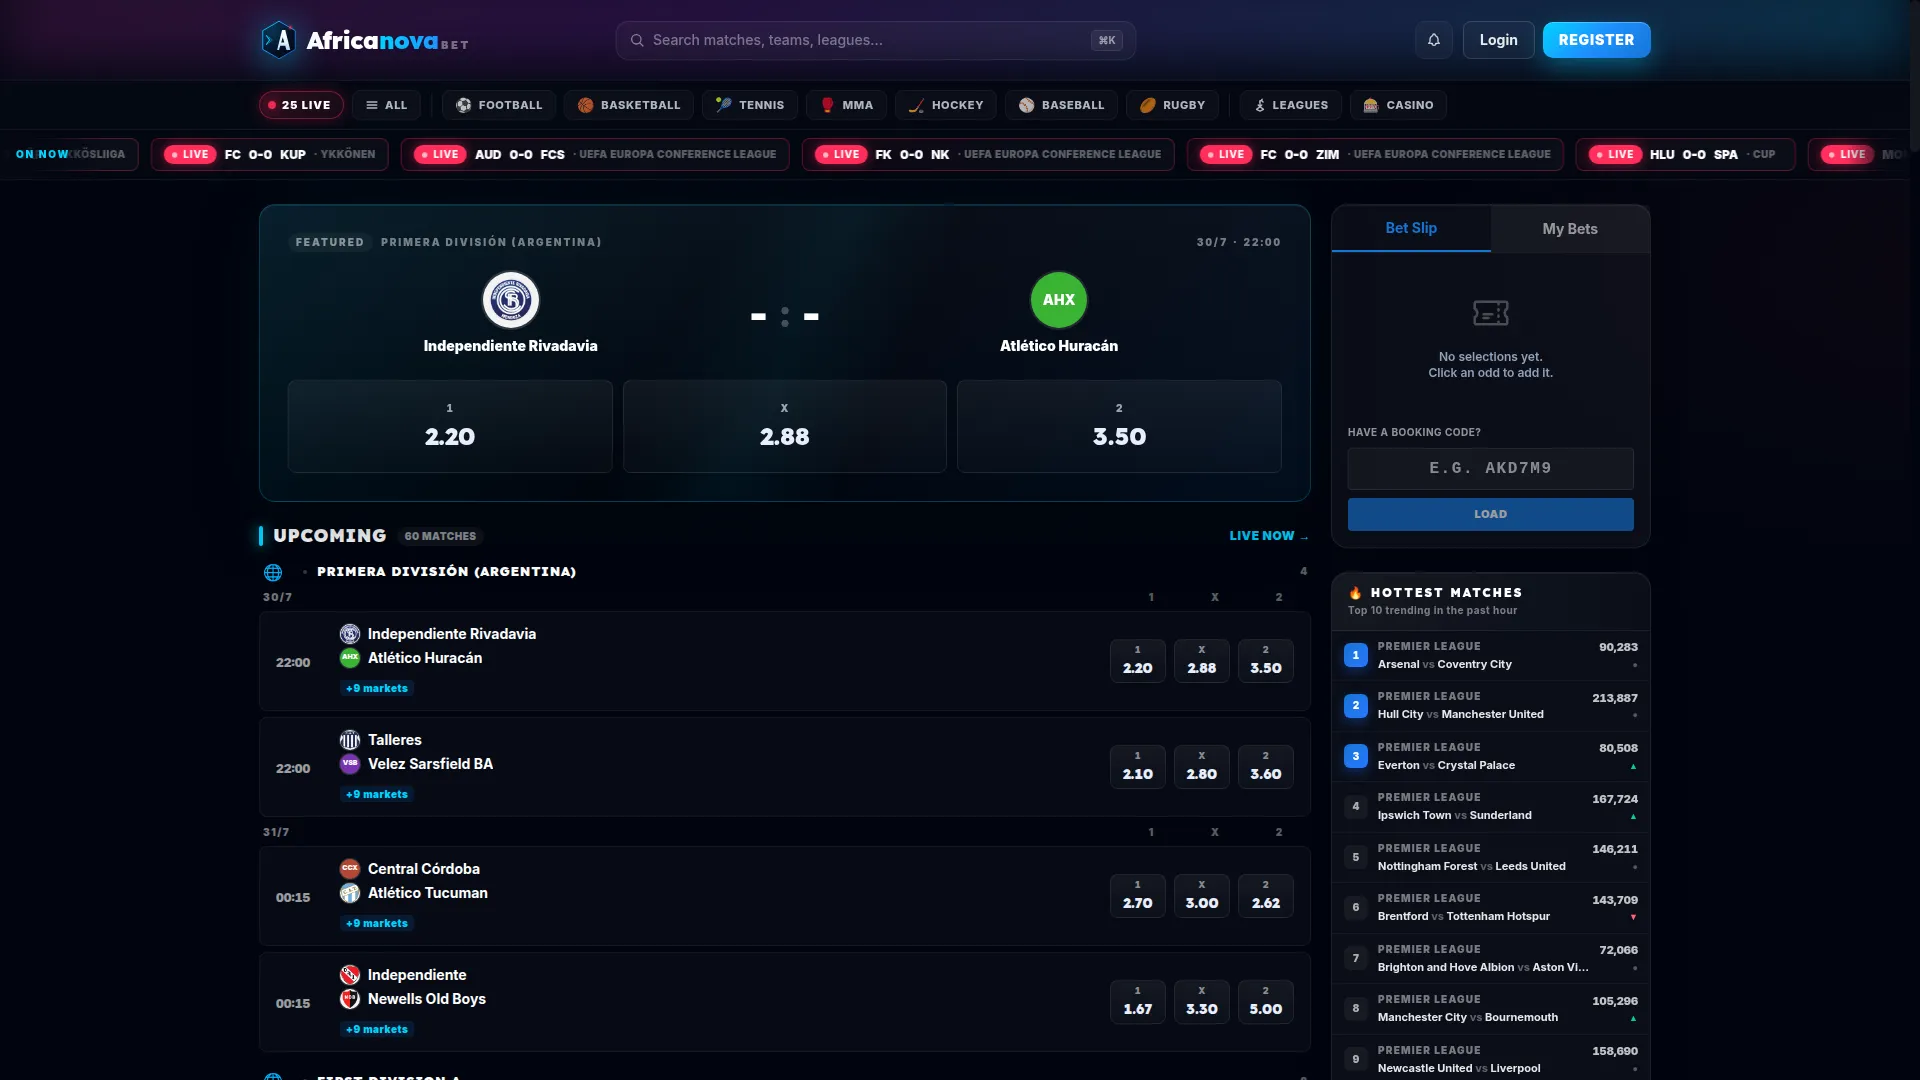Pick Talleres match draw odd 2.80

click(1202, 767)
